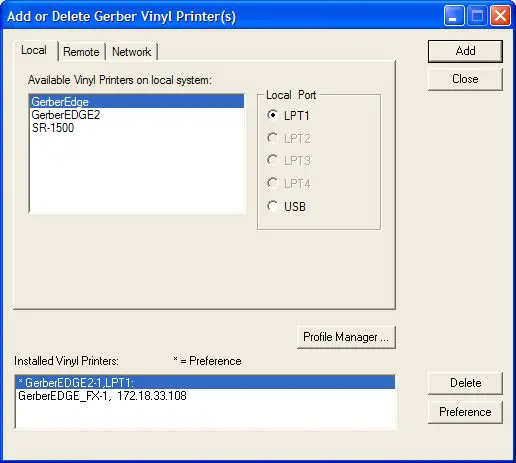Select GerberEDGE2 in available printers list
Viewport: 516px width, 463px height.
pos(137,115)
